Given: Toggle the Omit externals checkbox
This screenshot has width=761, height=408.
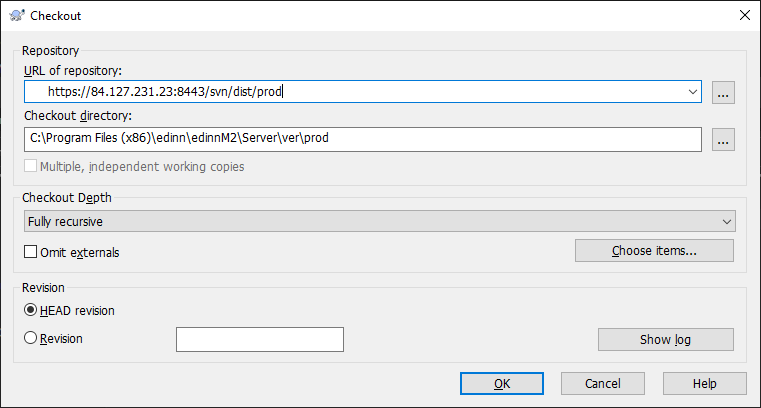Looking at the screenshot, I should pyautogui.click(x=32, y=252).
